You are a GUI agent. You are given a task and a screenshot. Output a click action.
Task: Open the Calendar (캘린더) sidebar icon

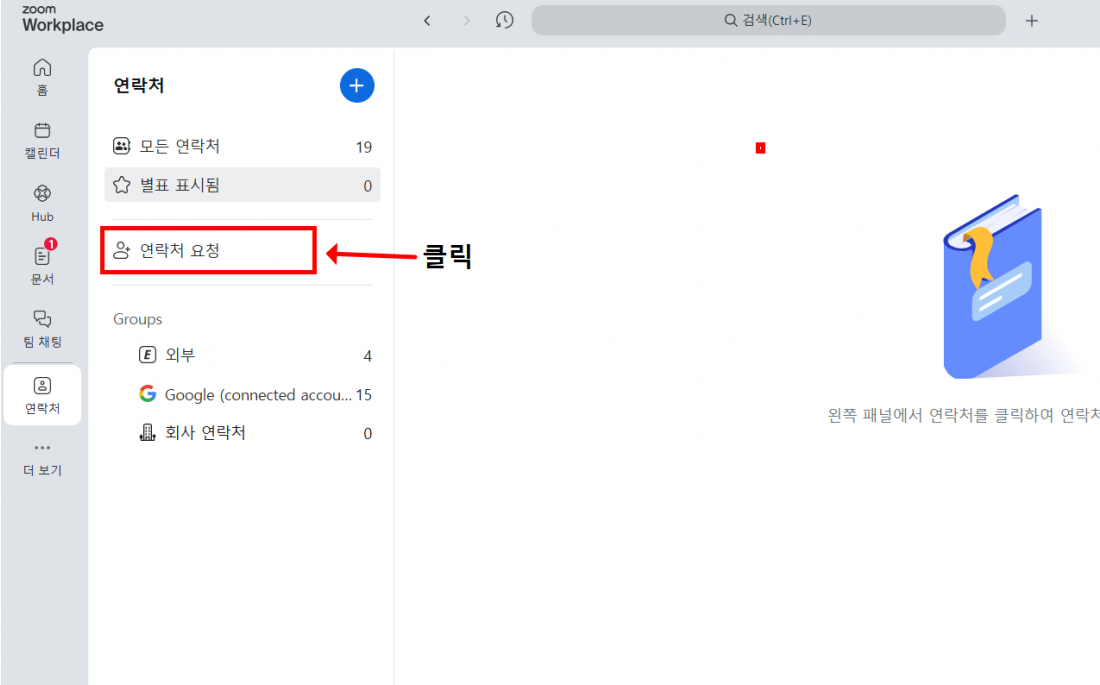[42, 139]
